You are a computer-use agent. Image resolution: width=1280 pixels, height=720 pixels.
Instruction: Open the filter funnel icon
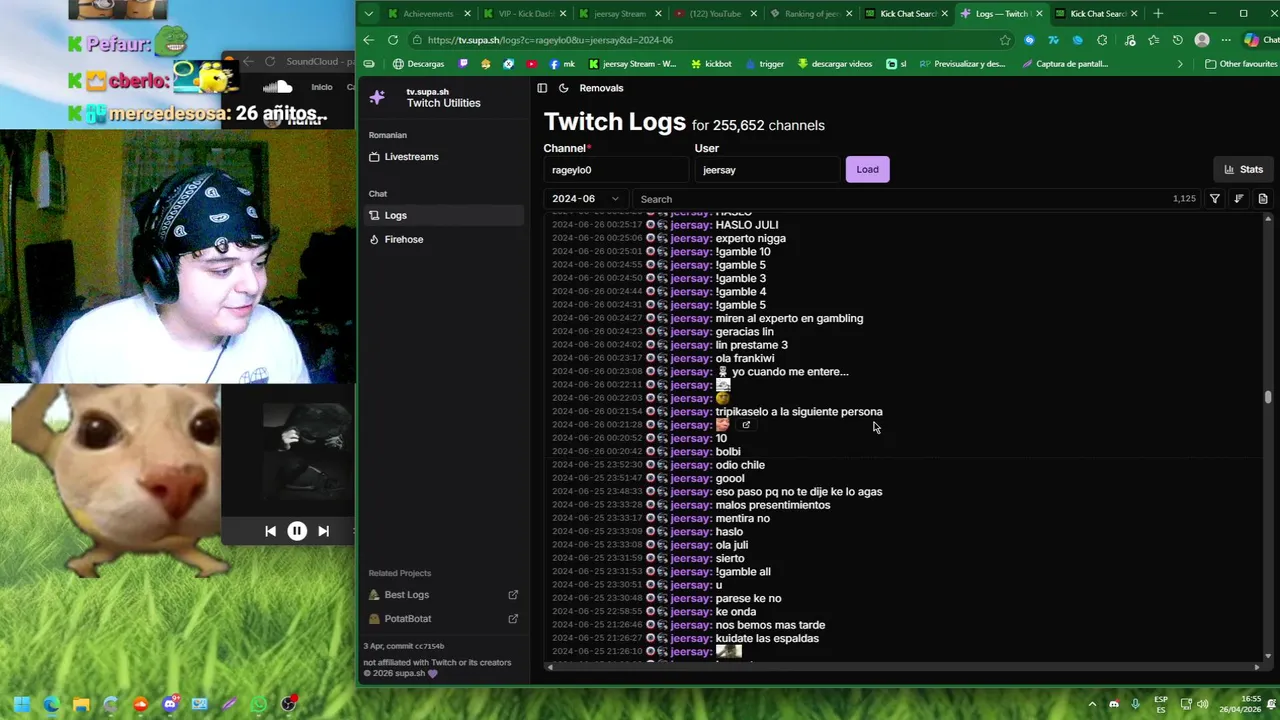click(1214, 199)
